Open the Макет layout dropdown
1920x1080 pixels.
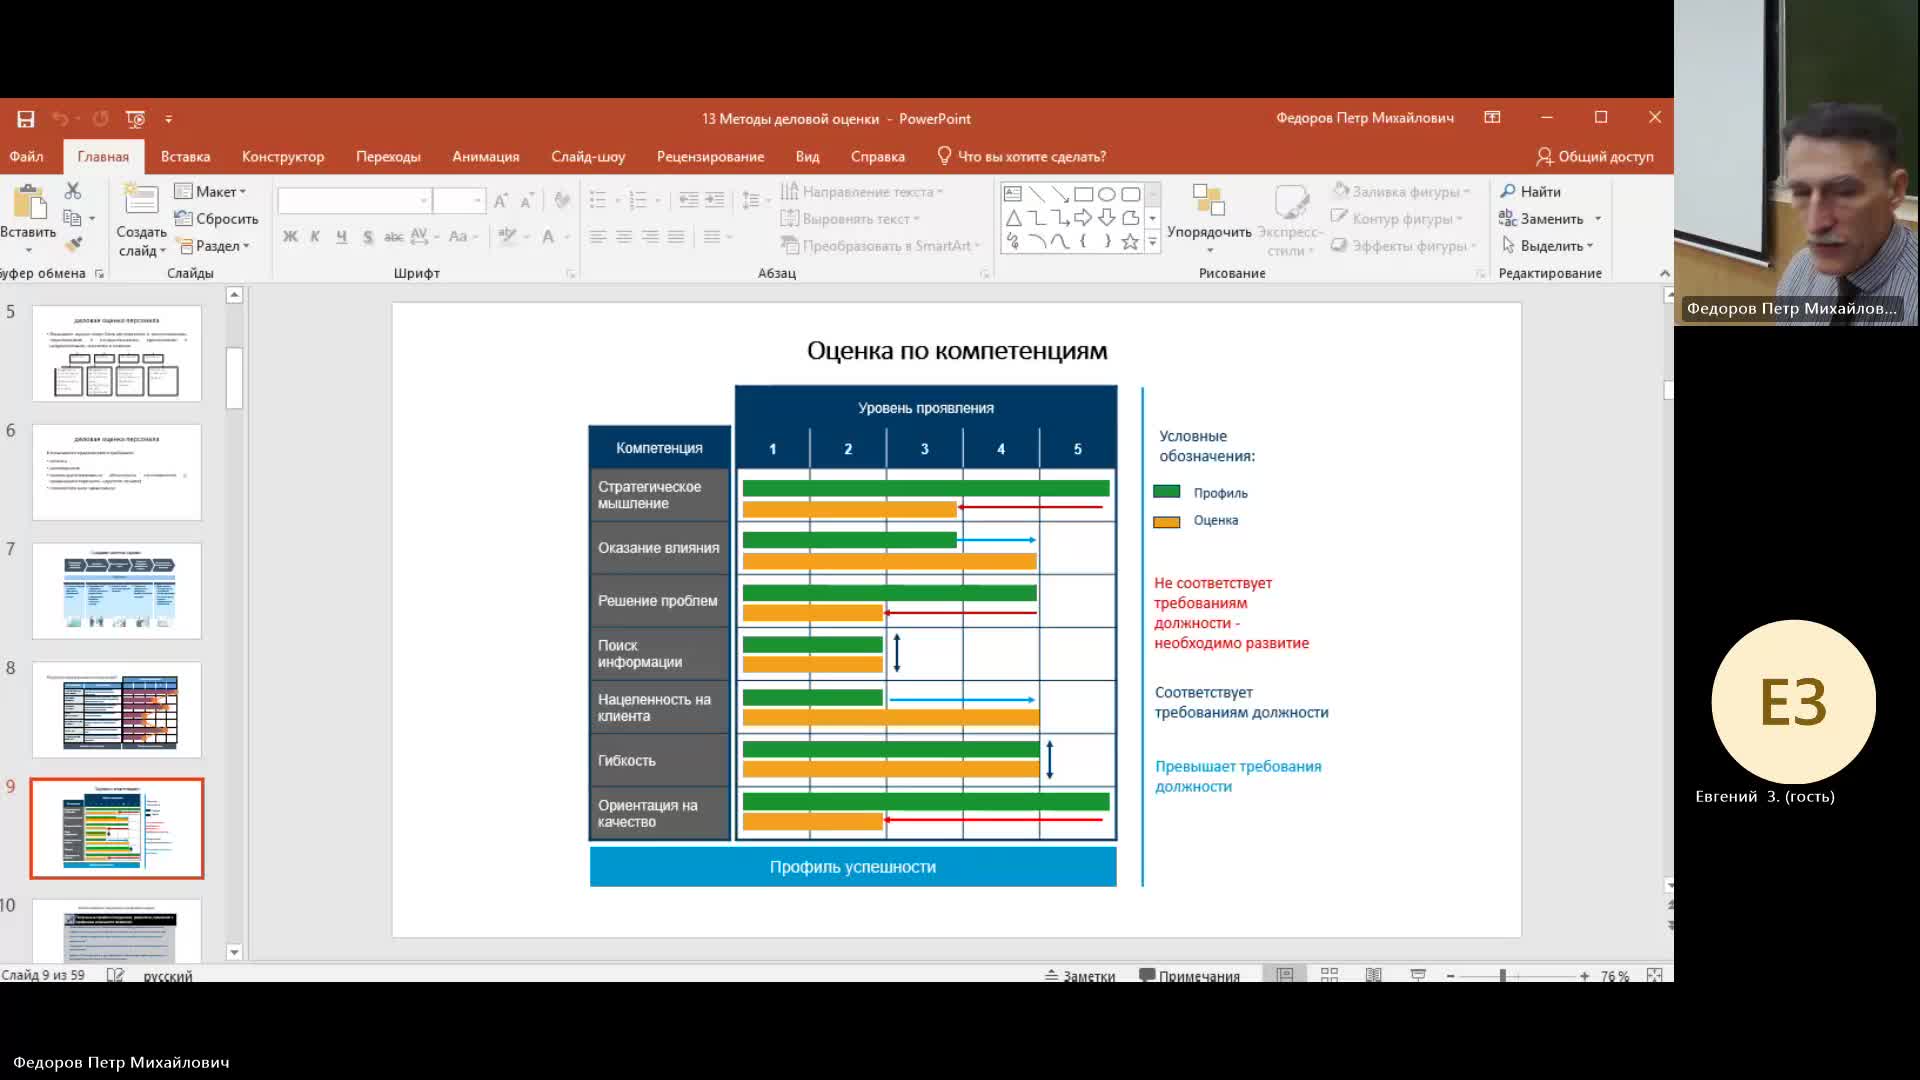tap(210, 192)
